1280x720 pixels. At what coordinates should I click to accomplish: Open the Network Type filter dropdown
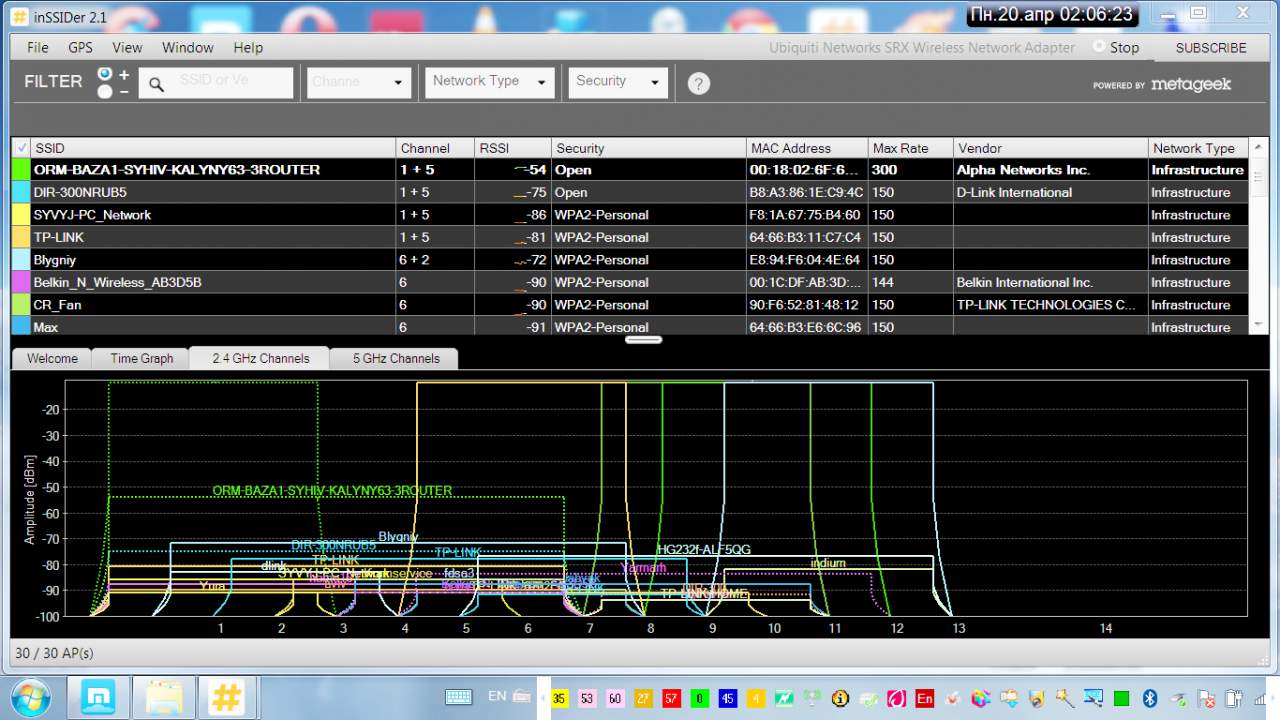[489, 82]
